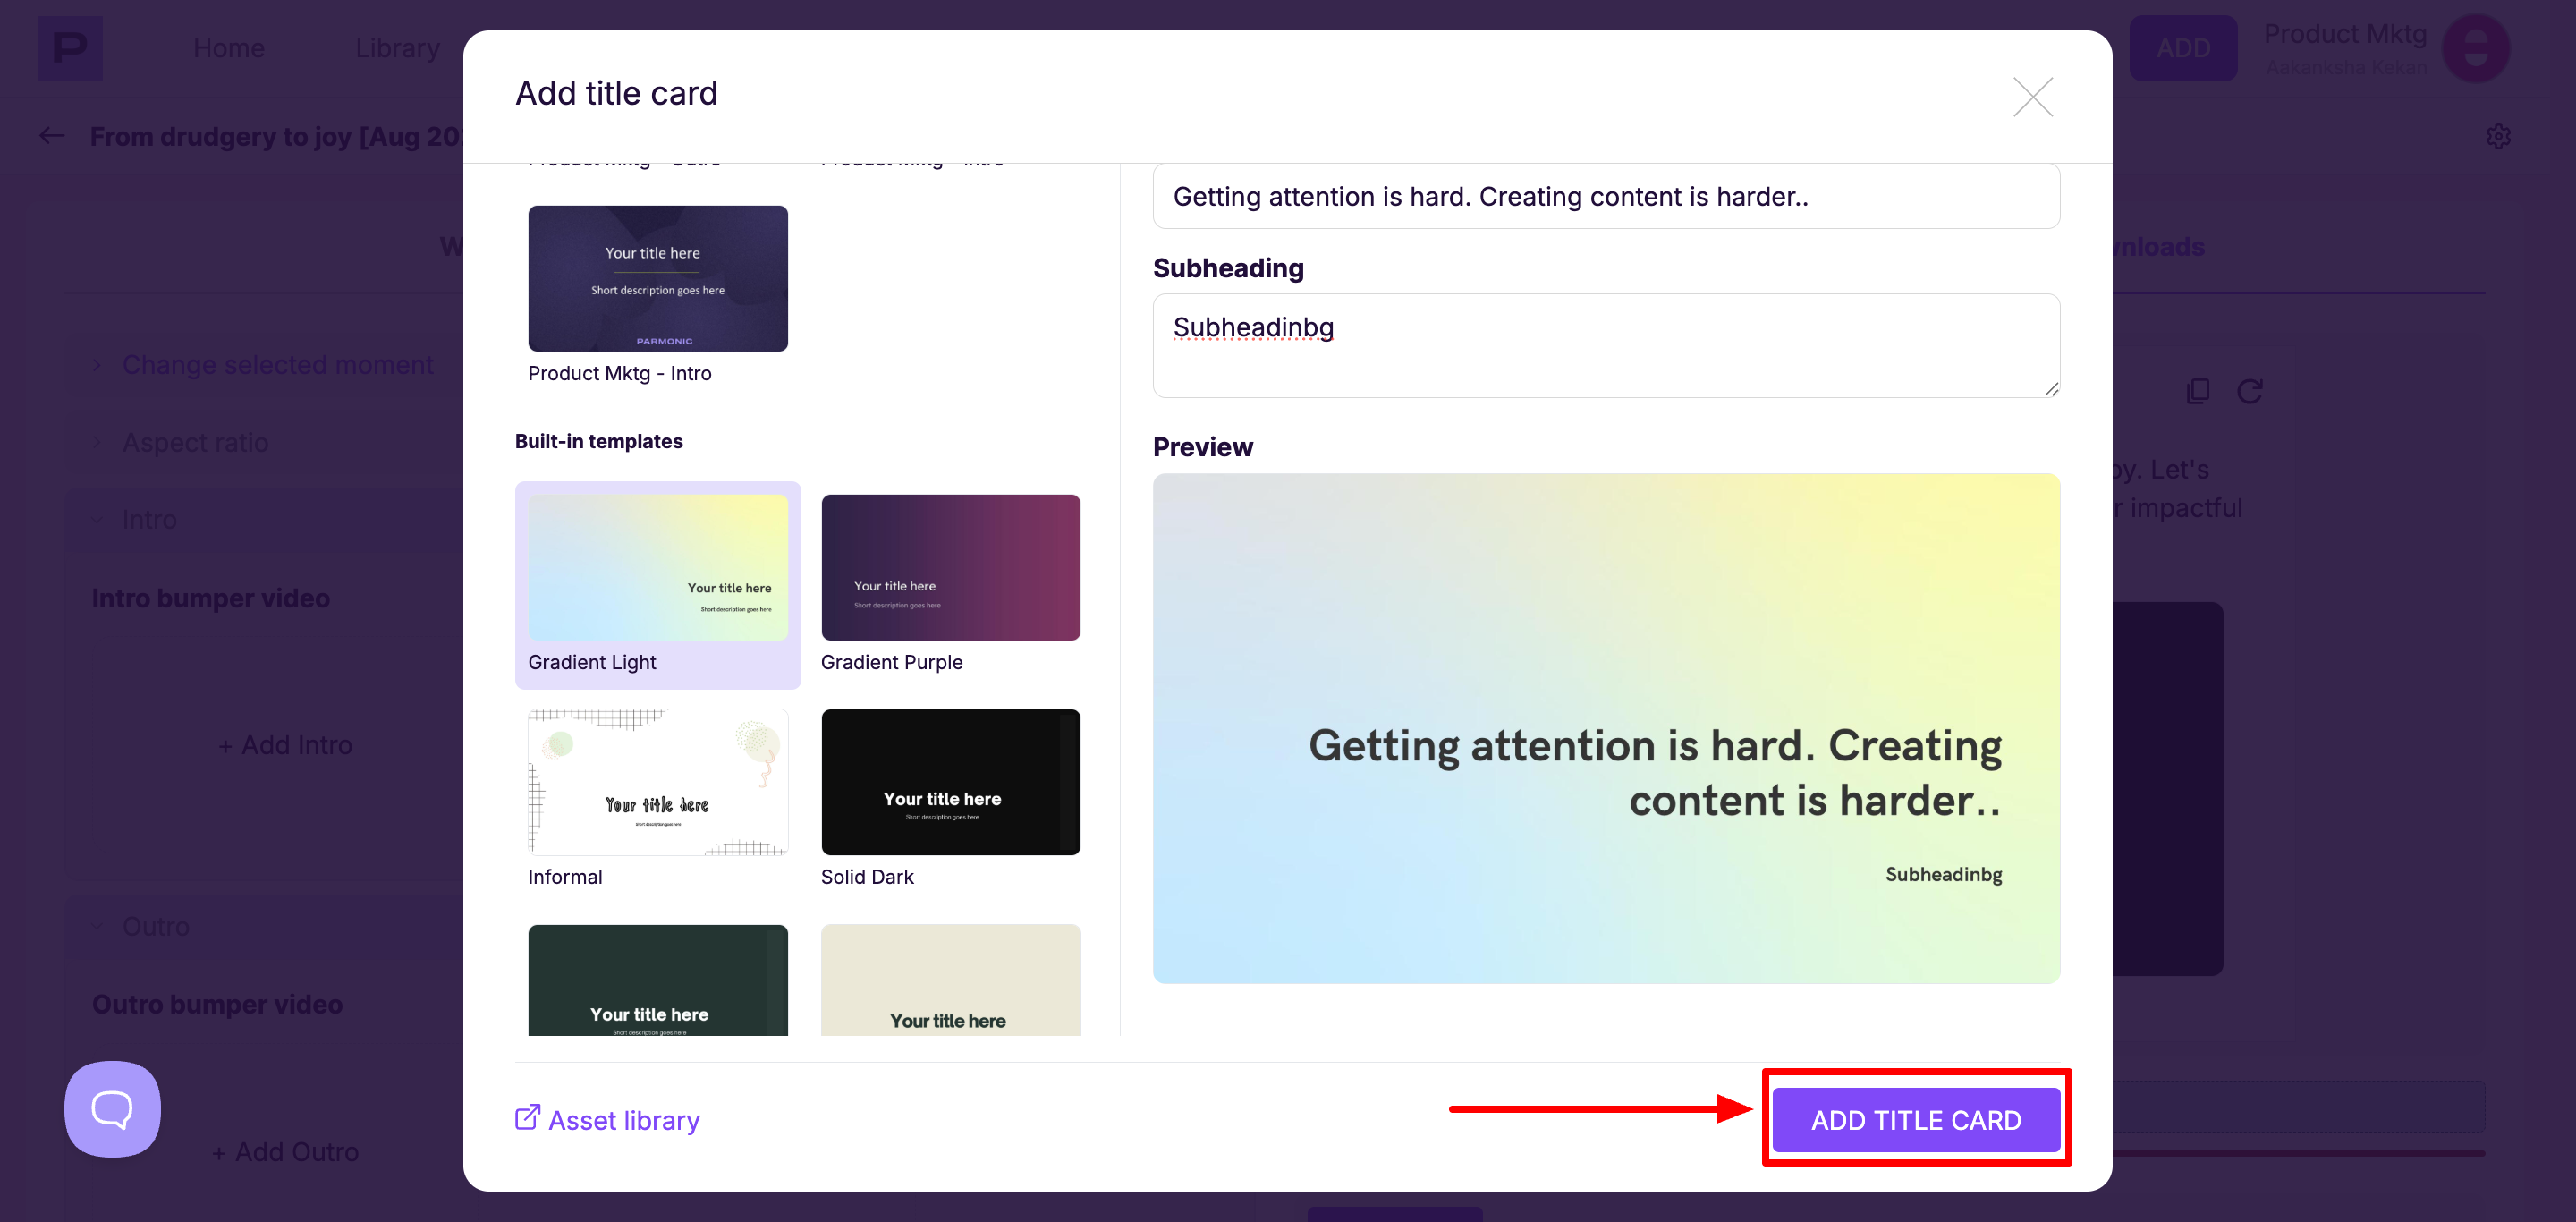
Task: Click + Add Outro
Action: (285, 1152)
